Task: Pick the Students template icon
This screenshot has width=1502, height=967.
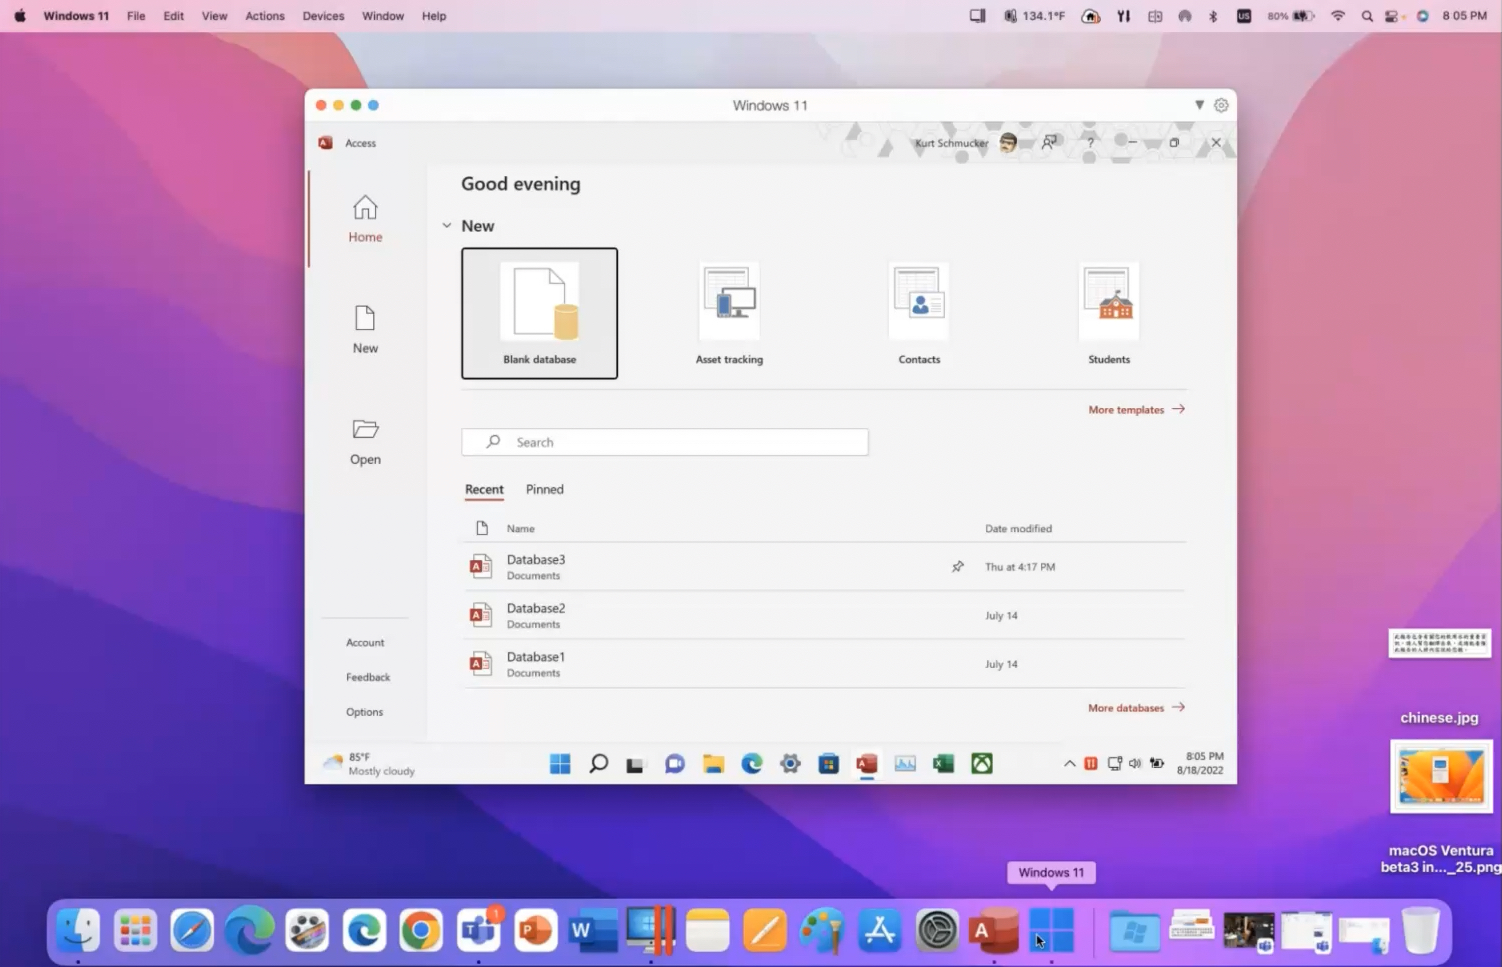Action: [1109, 302]
